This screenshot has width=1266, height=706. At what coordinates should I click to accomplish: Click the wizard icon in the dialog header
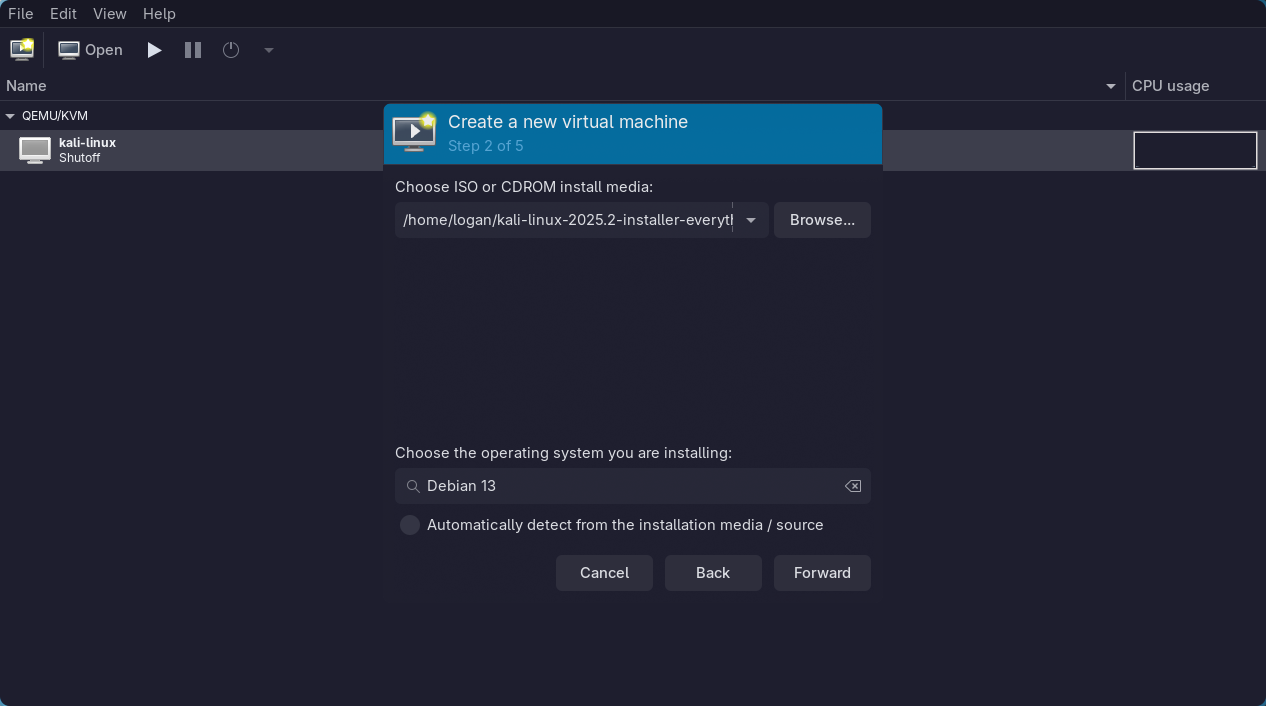(414, 132)
